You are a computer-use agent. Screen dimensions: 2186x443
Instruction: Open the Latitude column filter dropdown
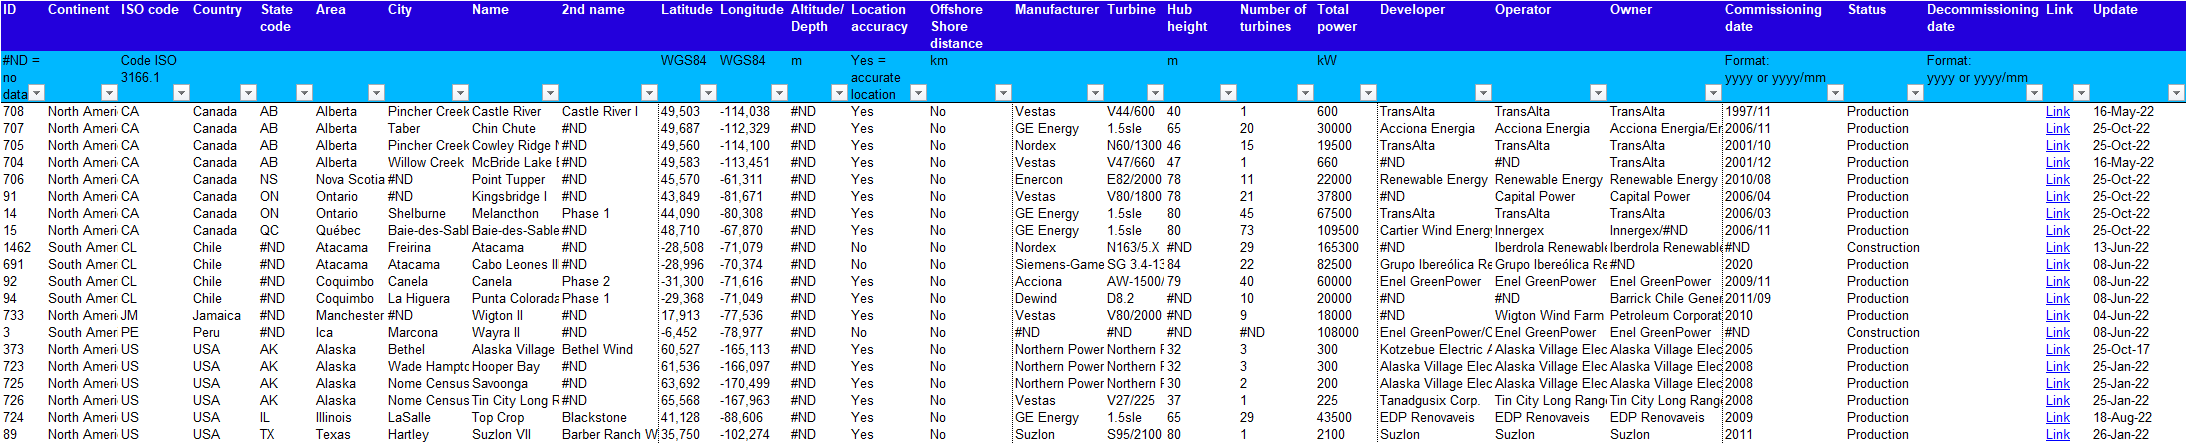pyautogui.click(x=708, y=93)
